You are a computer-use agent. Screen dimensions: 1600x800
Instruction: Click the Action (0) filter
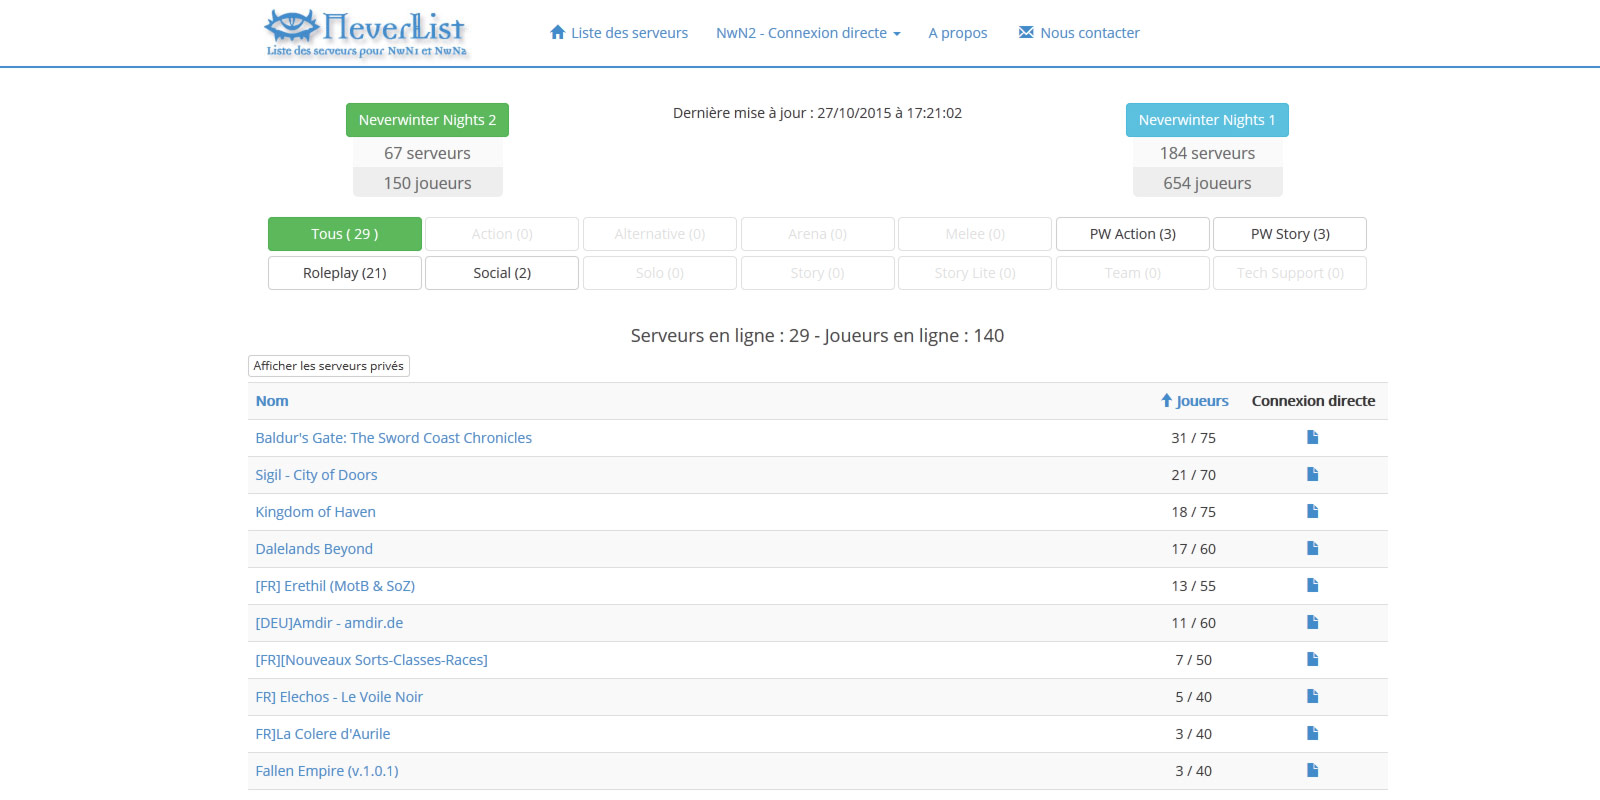502,234
